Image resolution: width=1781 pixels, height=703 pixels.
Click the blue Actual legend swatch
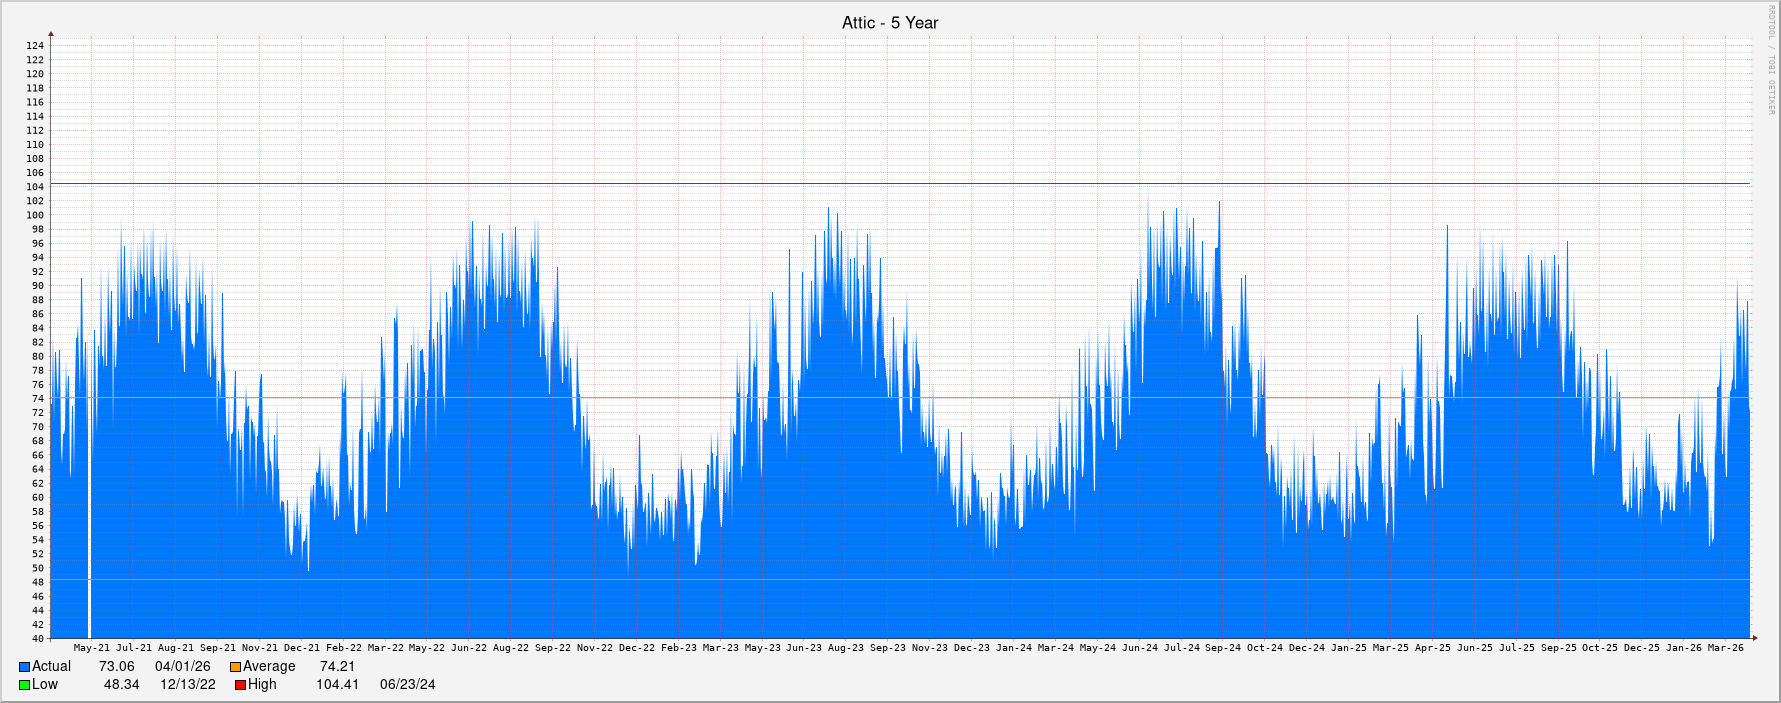point(24,667)
